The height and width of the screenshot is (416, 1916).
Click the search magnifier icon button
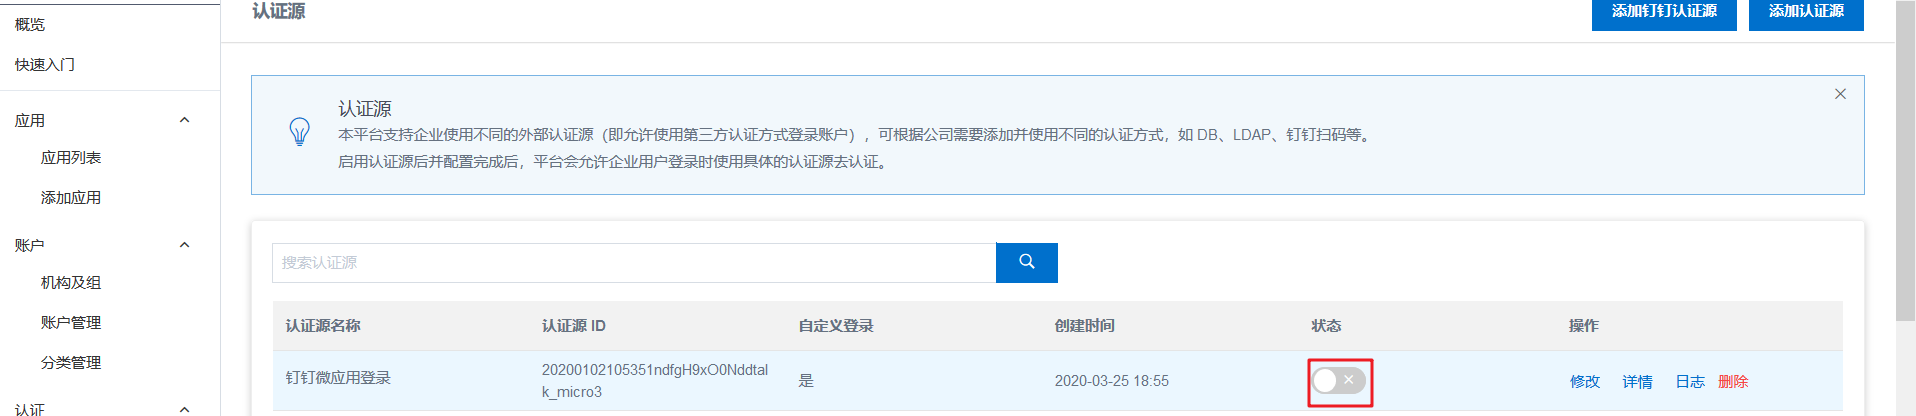coord(1026,262)
